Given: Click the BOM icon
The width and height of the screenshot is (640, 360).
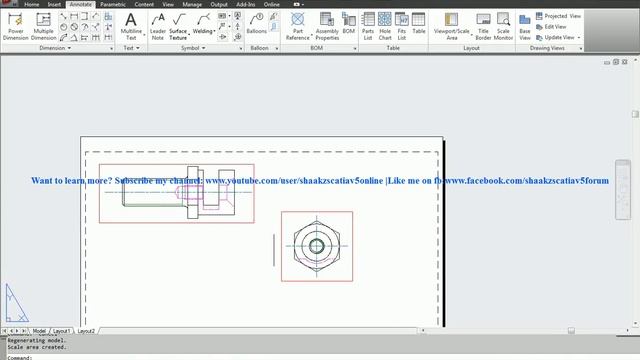Looking at the screenshot, I should click(349, 23).
